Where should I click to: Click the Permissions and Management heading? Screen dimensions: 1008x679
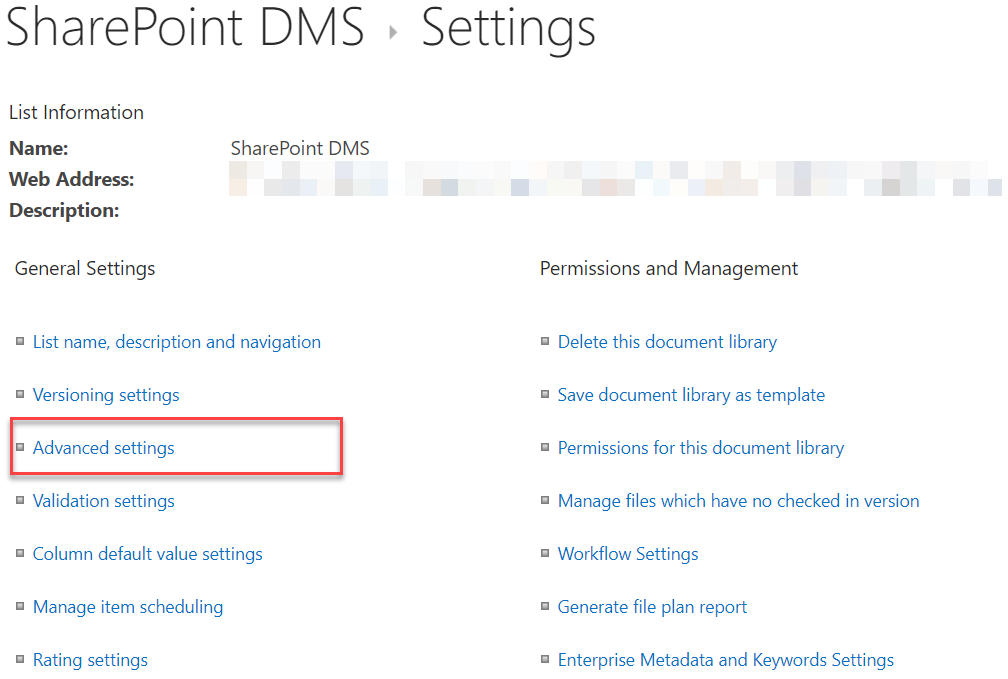tap(669, 269)
